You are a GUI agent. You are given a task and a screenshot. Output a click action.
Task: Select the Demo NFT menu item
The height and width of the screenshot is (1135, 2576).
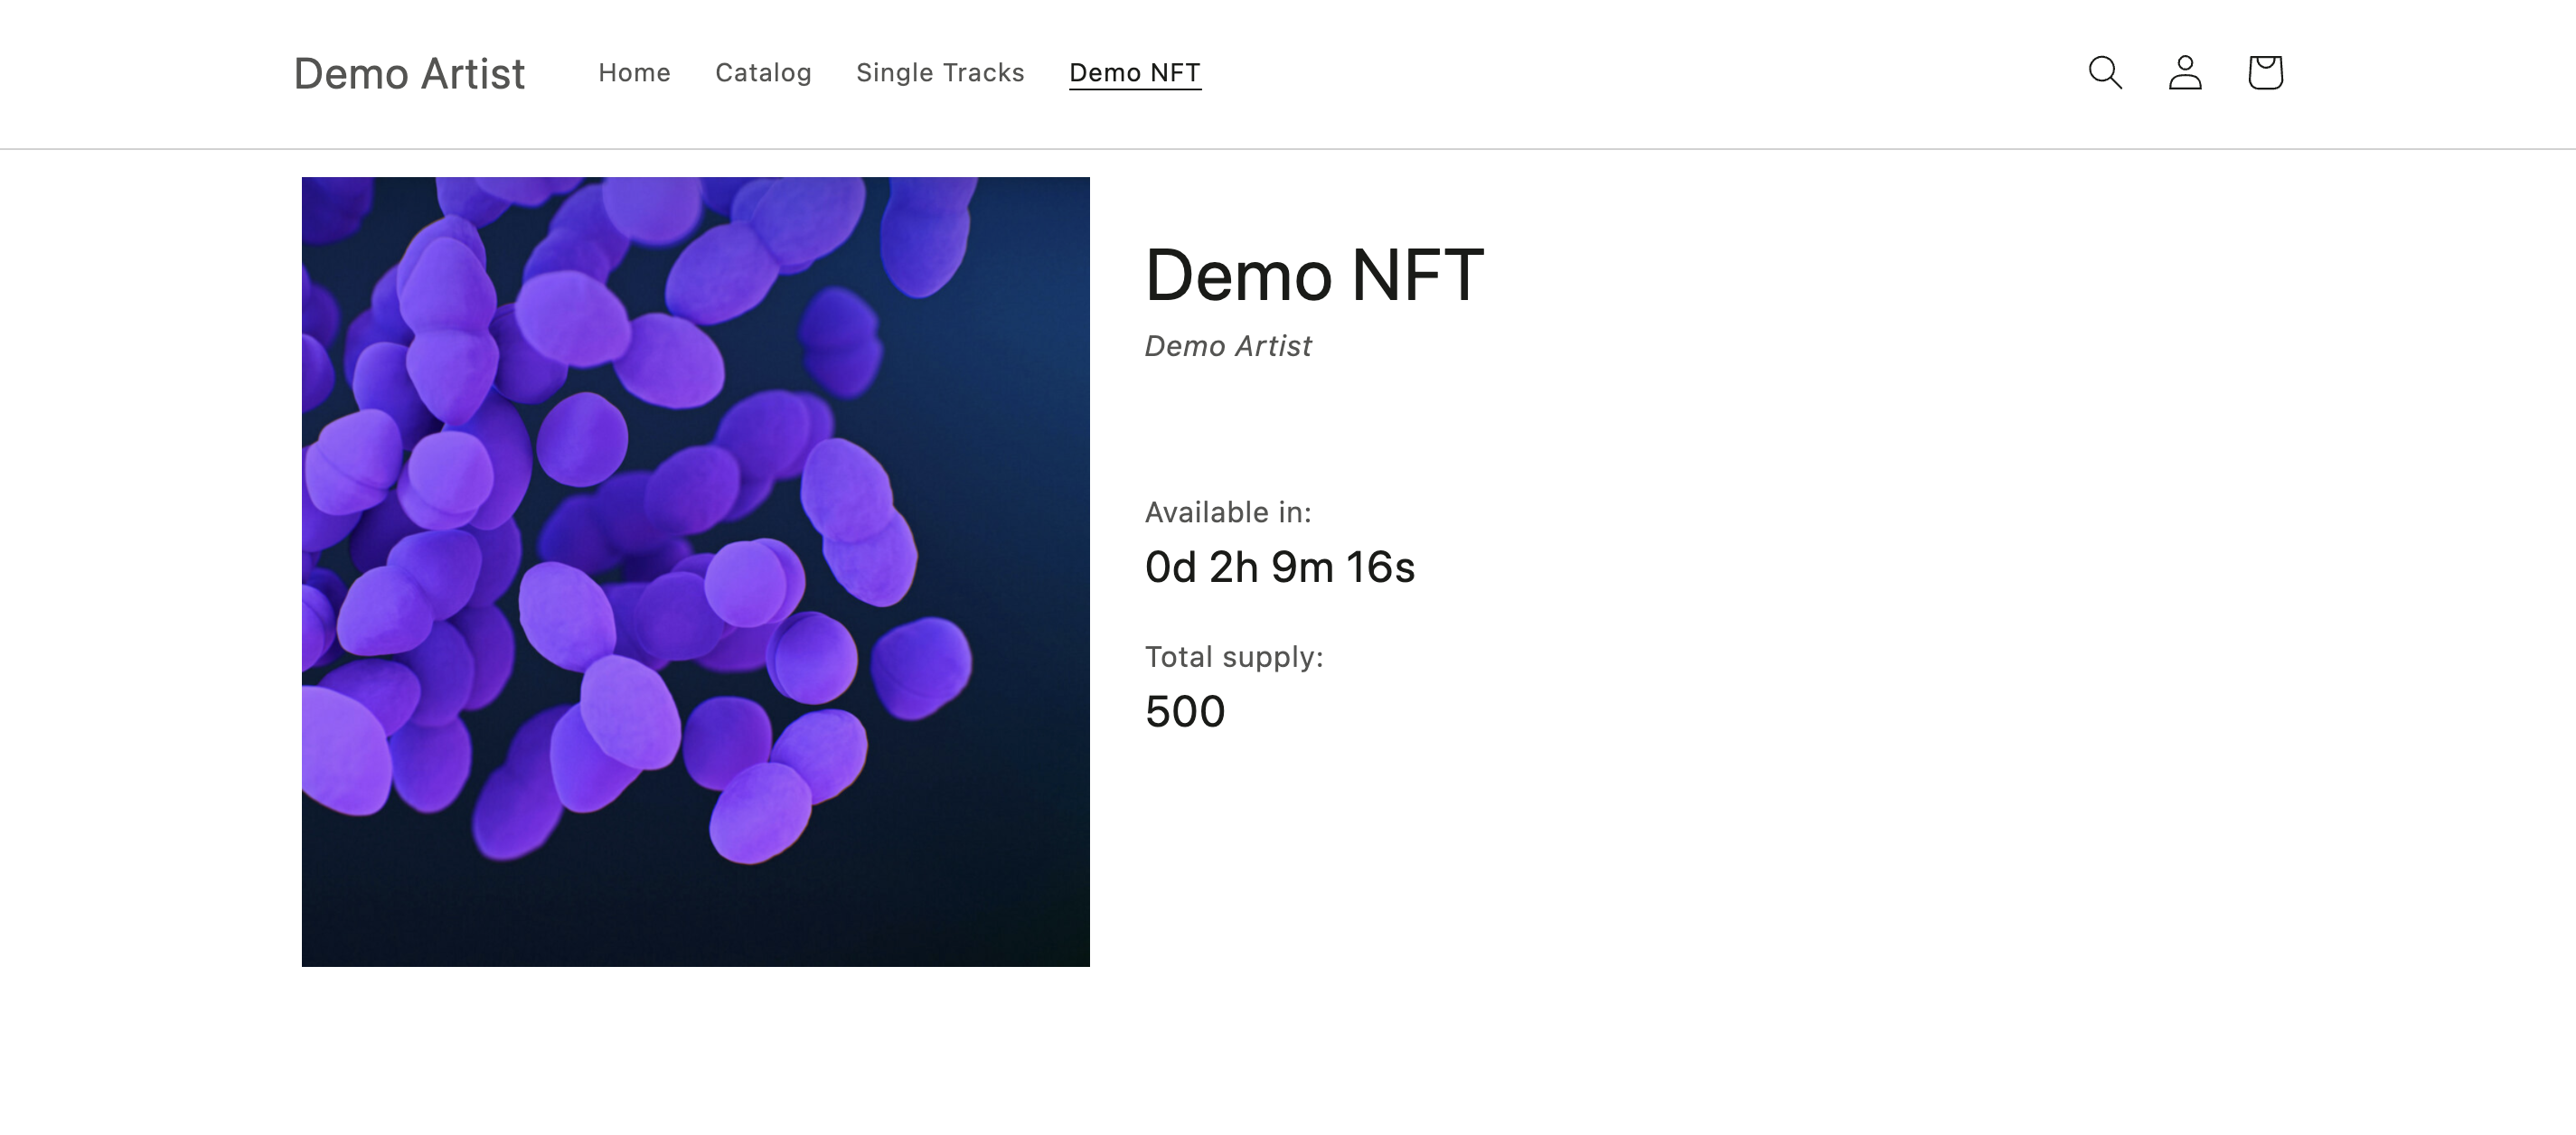tap(1135, 73)
